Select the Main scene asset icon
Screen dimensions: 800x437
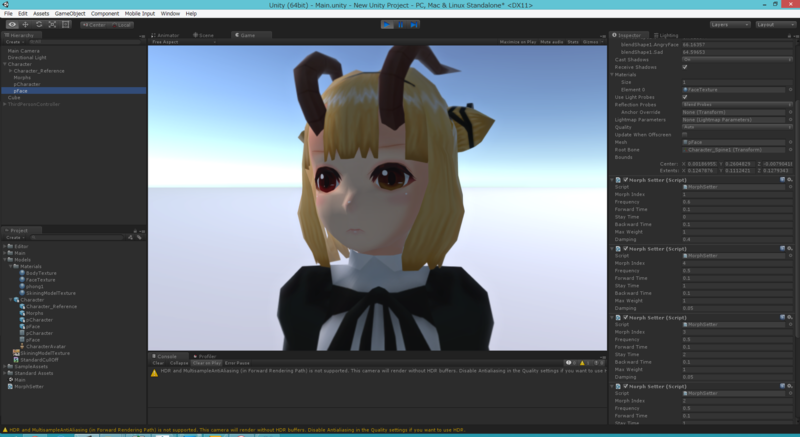click(x=10, y=380)
